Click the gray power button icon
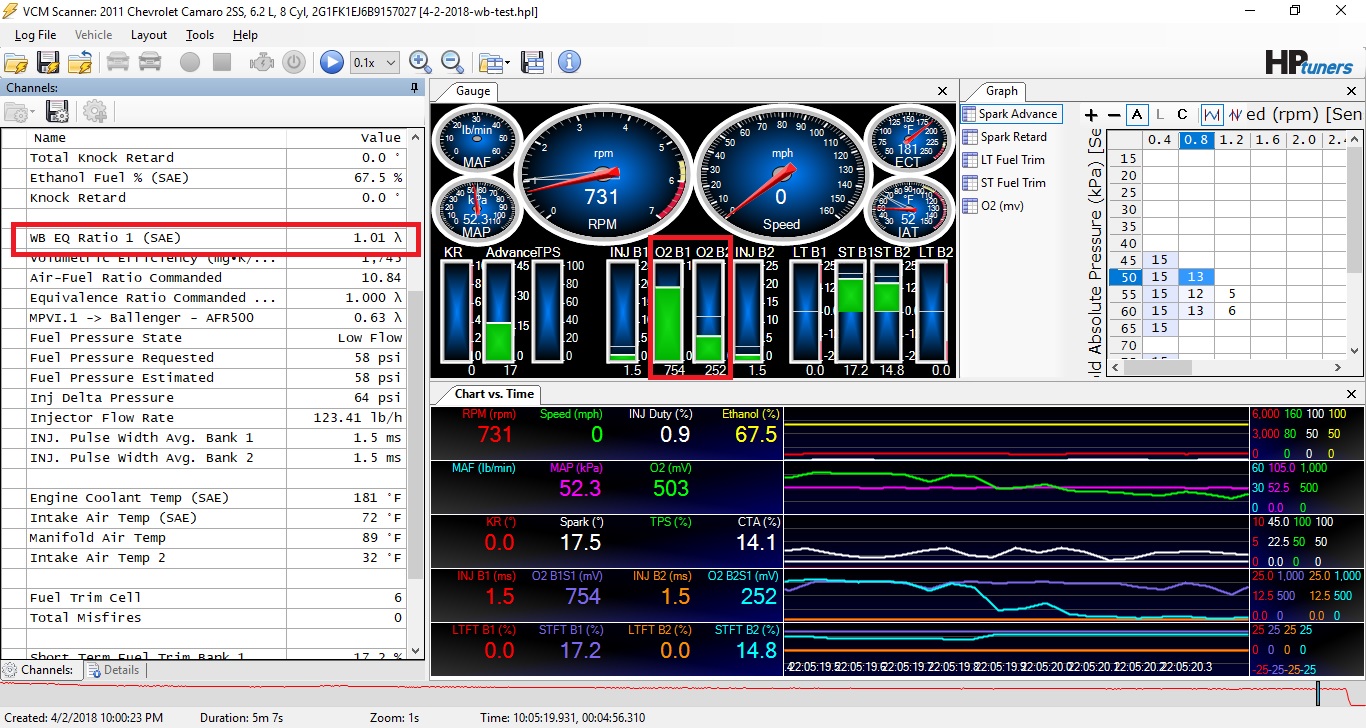 coord(293,62)
